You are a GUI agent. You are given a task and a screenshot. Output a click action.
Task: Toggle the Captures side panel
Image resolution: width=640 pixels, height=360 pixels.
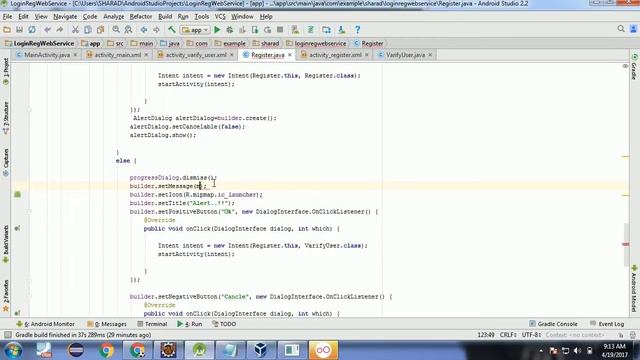tap(6, 162)
